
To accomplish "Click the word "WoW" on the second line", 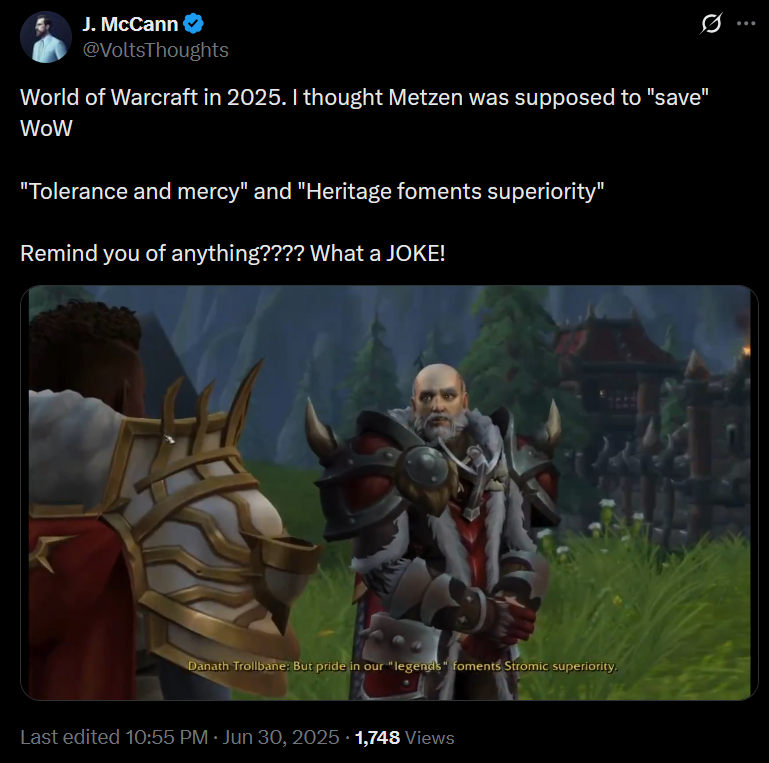I will pos(46,128).
